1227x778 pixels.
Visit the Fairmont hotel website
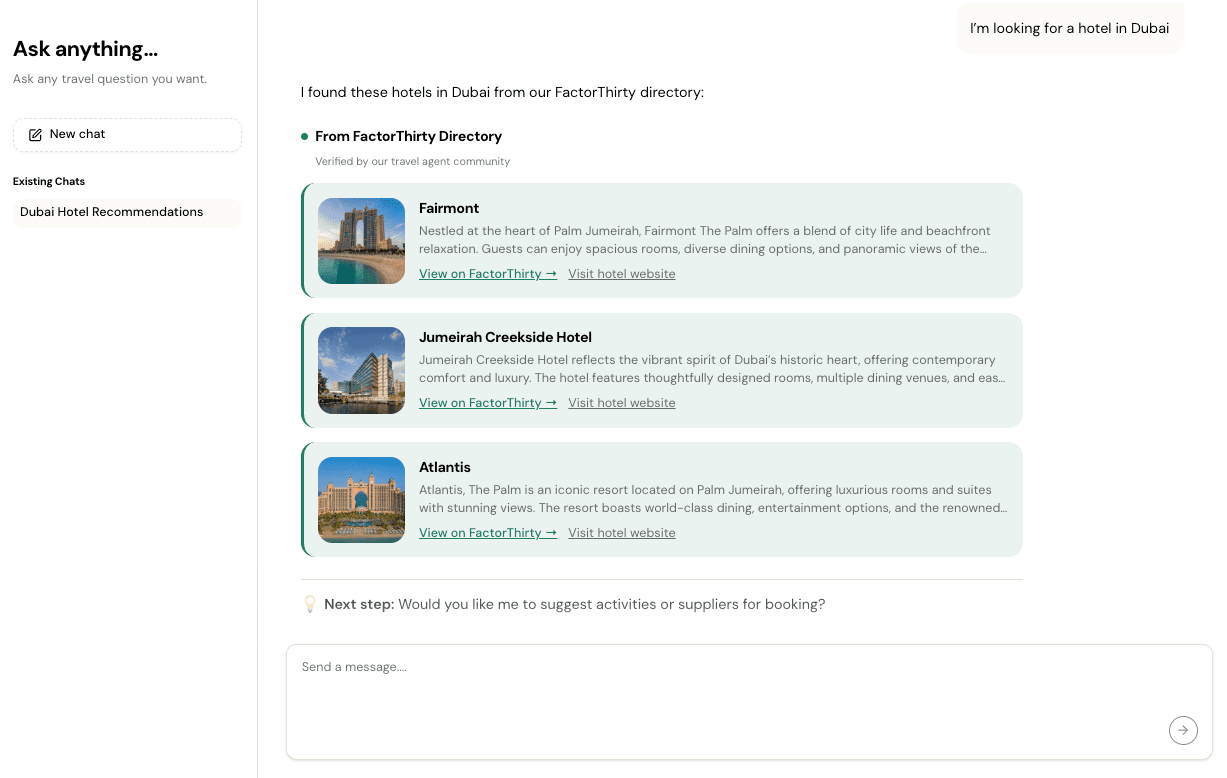pos(621,274)
